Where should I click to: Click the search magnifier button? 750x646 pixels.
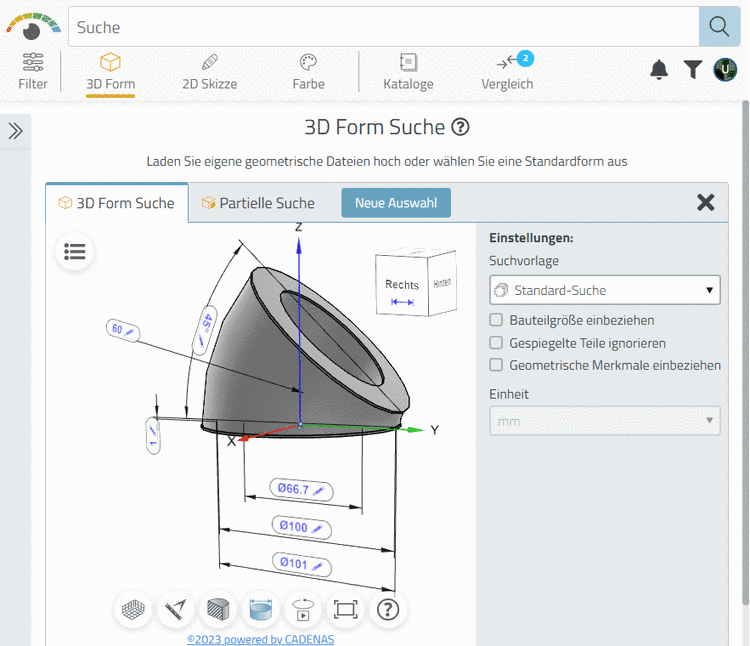(719, 27)
